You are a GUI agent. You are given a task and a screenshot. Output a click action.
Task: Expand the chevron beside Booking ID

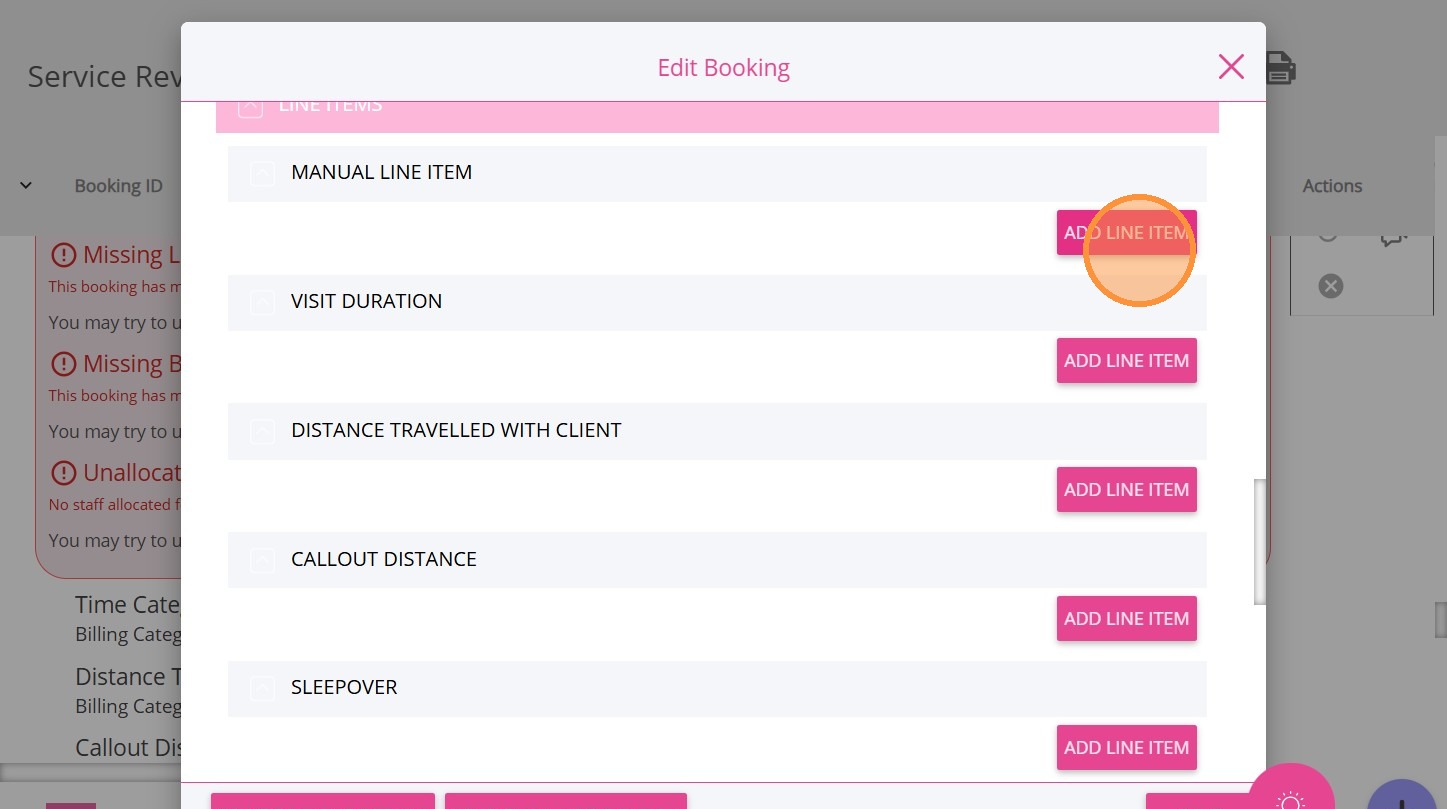[x=26, y=185]
